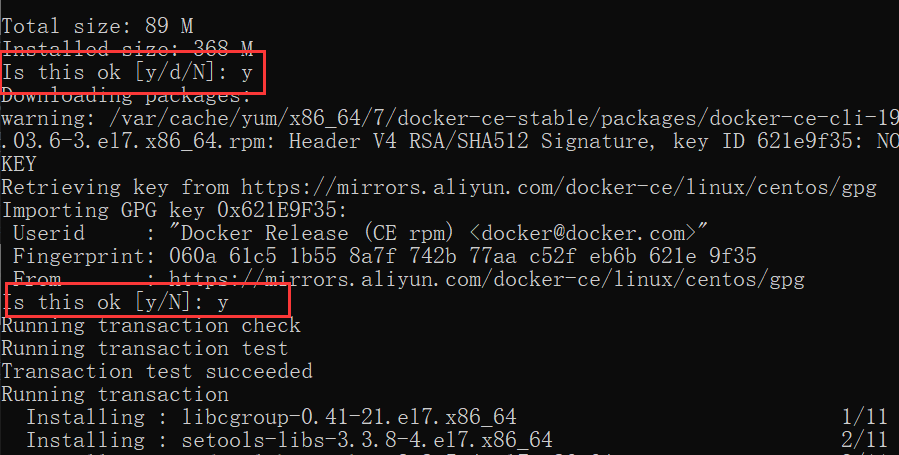Click the 'Installed size: 368 M' text
Screen dimensions: 899x455
tap(127, 49)
